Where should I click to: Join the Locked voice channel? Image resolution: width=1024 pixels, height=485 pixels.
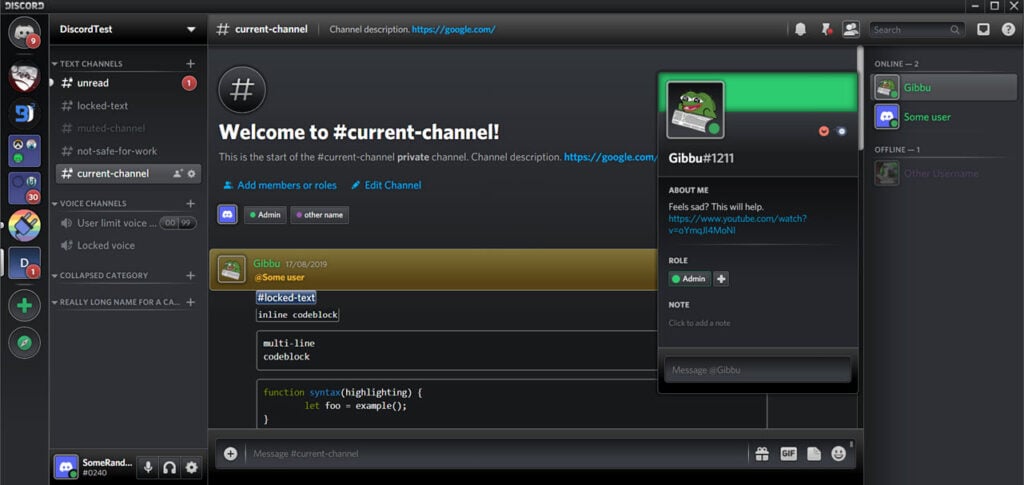[128, 245]
